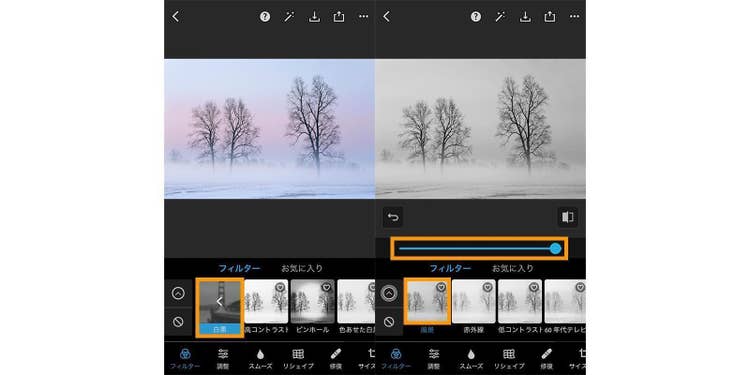Apply the ピンホール filter thumbnail
Viewport: 750px width, 375px height.
click(313, 301)
